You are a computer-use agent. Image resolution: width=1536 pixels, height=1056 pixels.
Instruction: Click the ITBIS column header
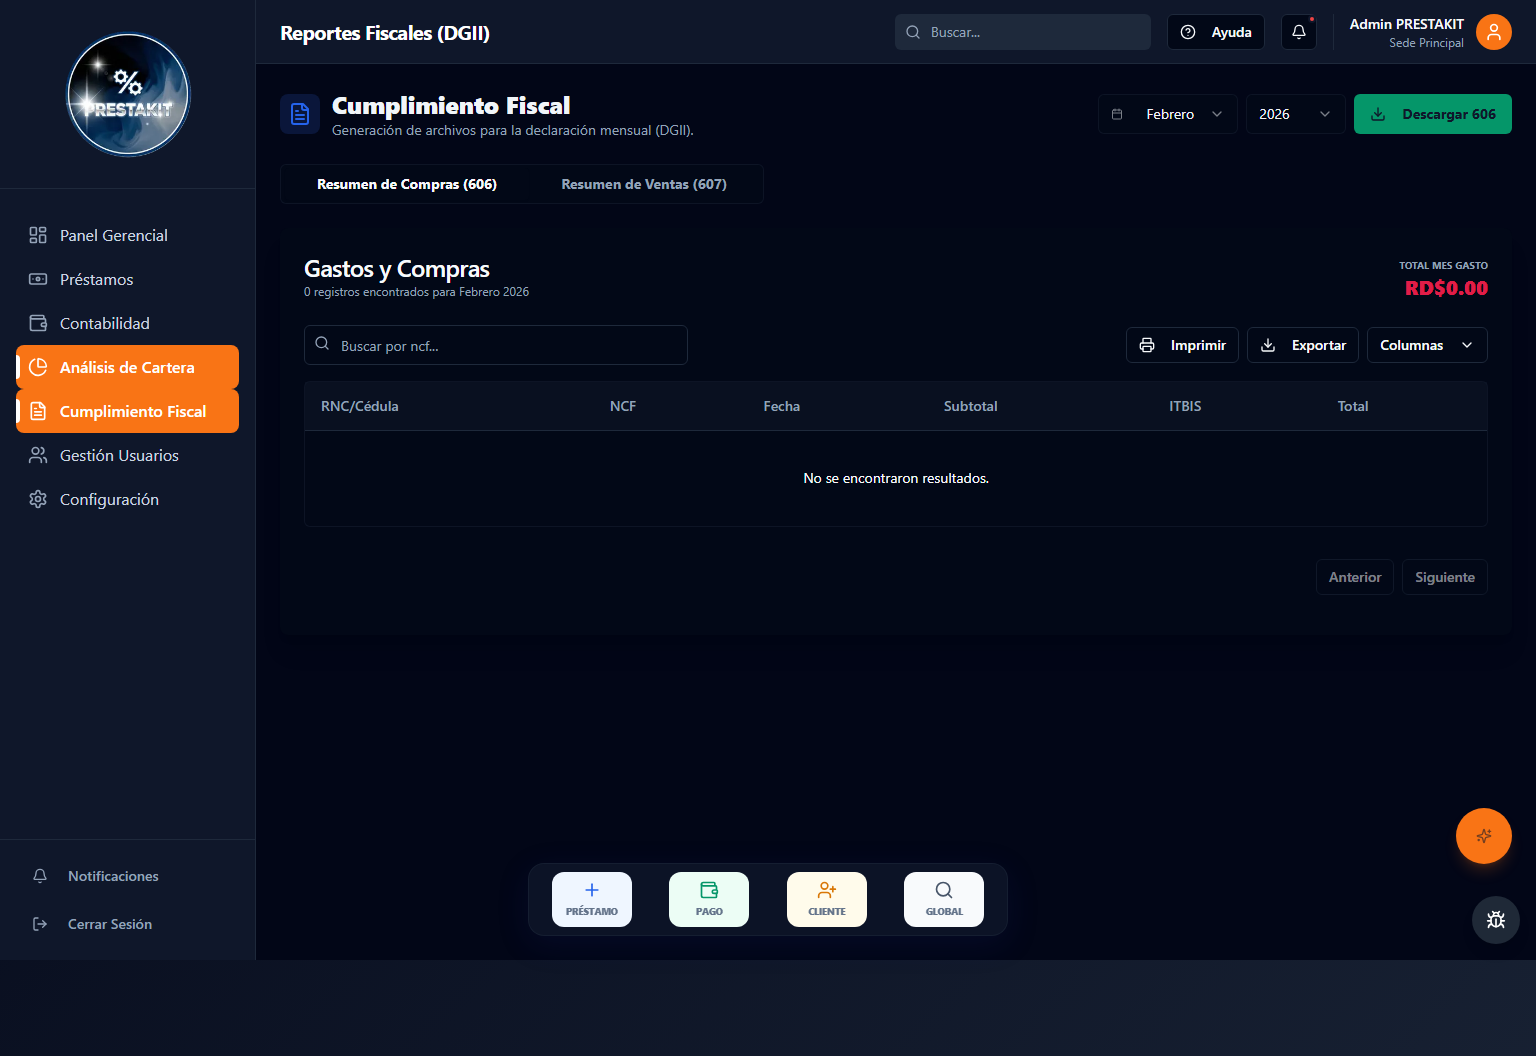pyautogui.click(x=1185, y=406)
